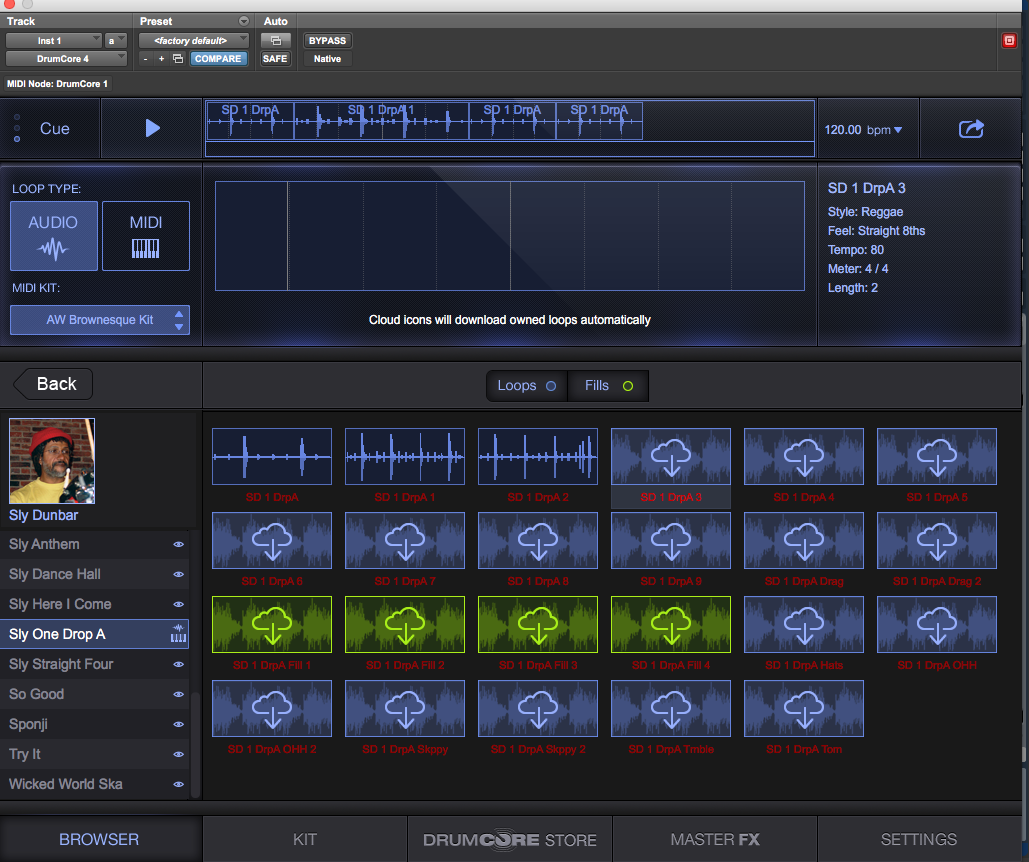
Task: Download the SD 1 DrpA Fill 1 loop
Action: (x=271, y=624)
